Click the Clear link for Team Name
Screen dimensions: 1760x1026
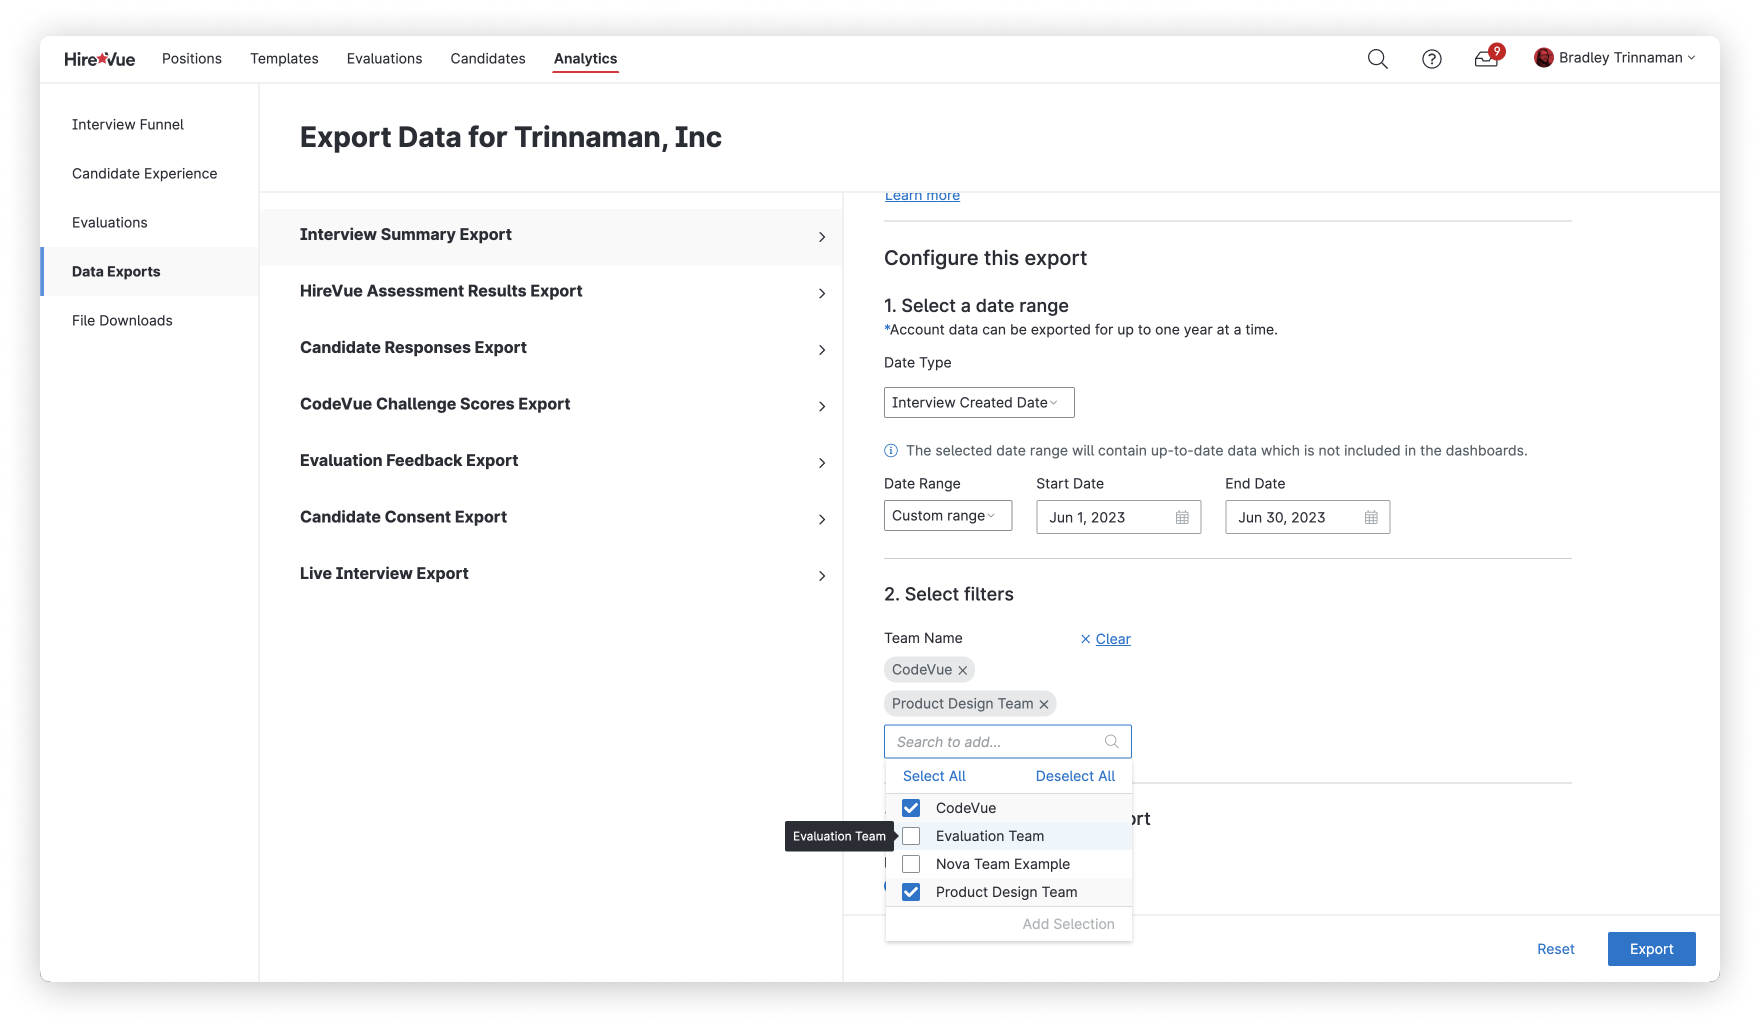[x=1113, y=639]
